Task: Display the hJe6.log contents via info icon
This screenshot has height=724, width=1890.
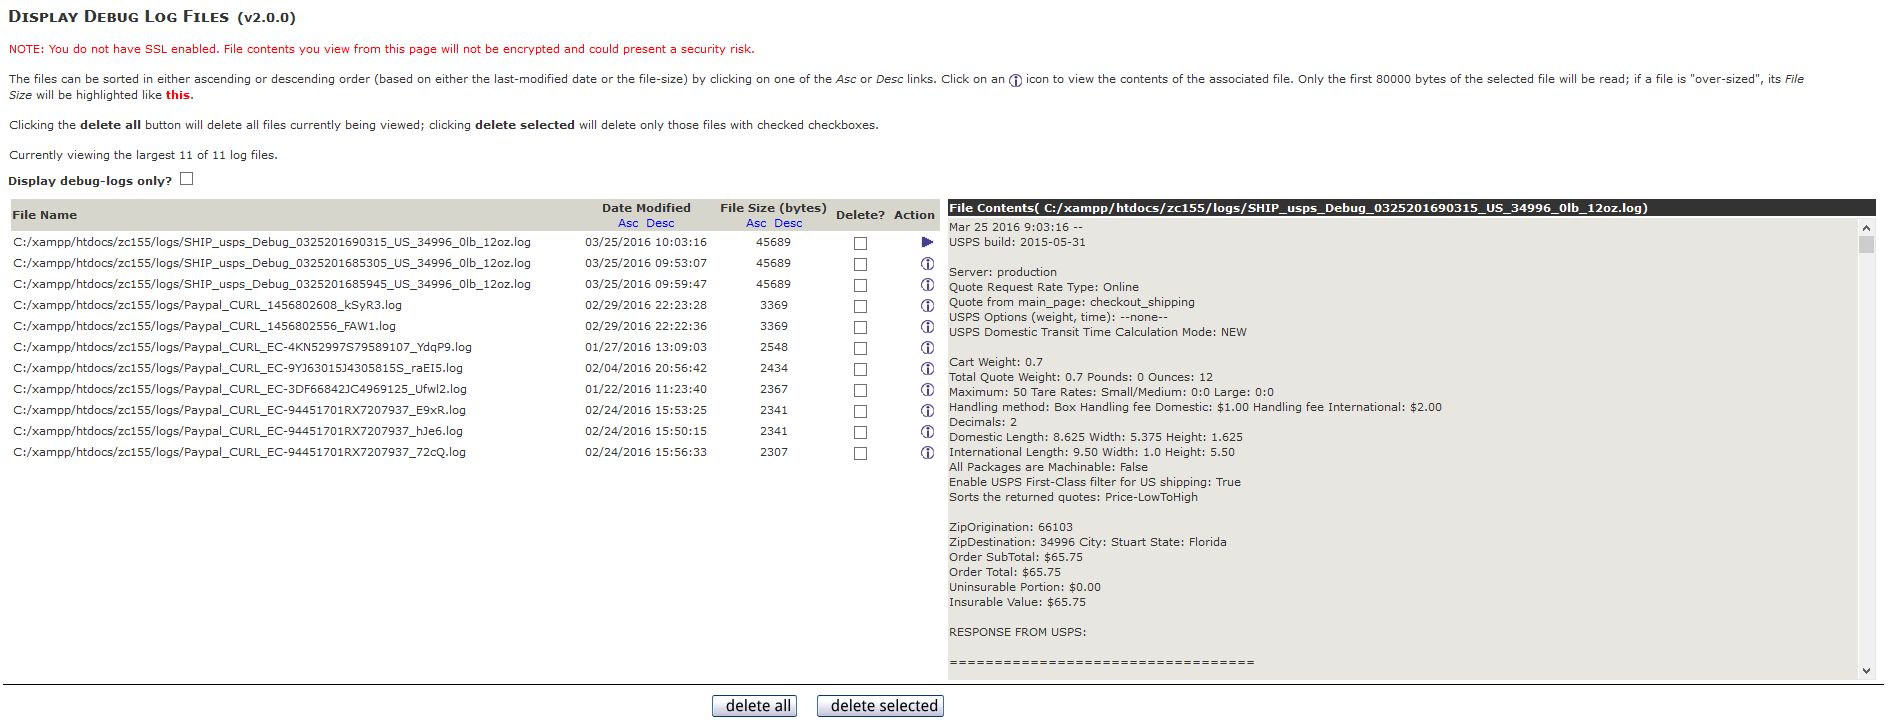Action: [x=927, y=432]
